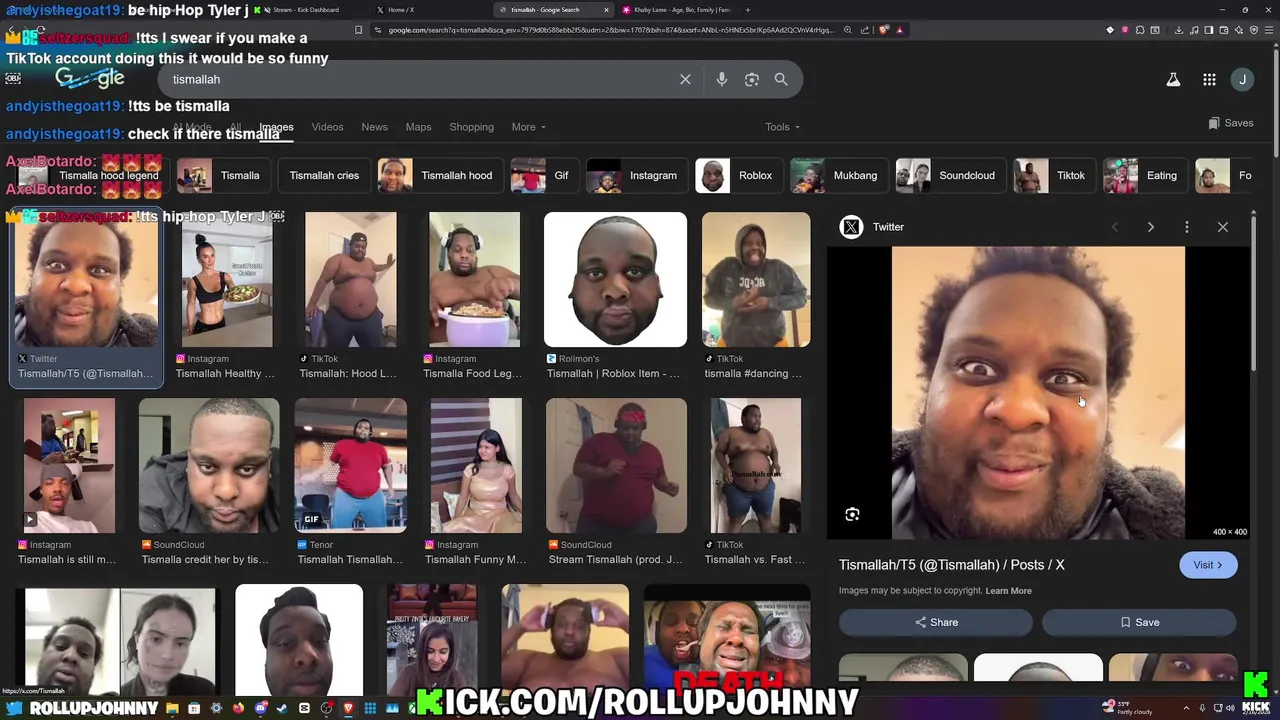This screenshot has height=720, width=1280.
Task: Switch to Stream - Kick Dashboard tab
Action: click(305, 10)
